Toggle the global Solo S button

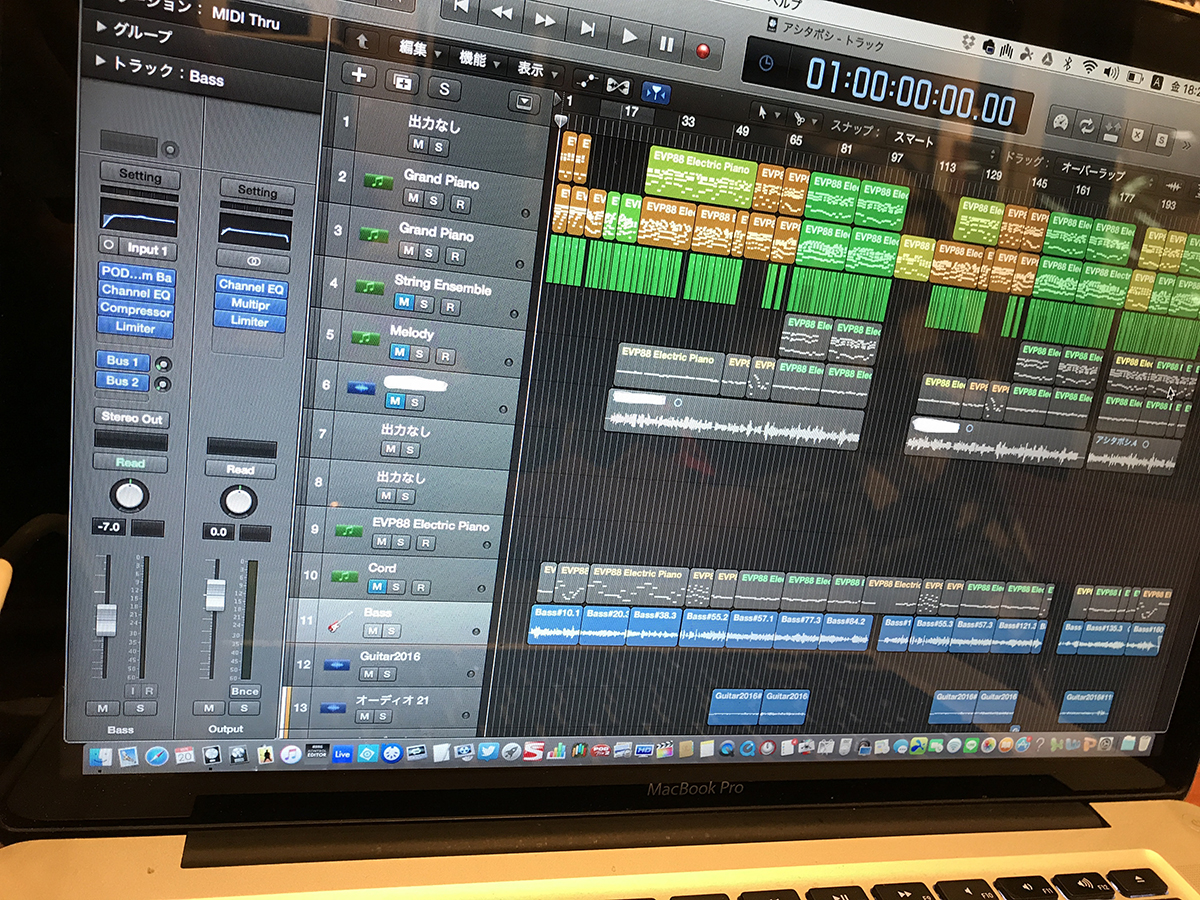click(x=443, y=87)
